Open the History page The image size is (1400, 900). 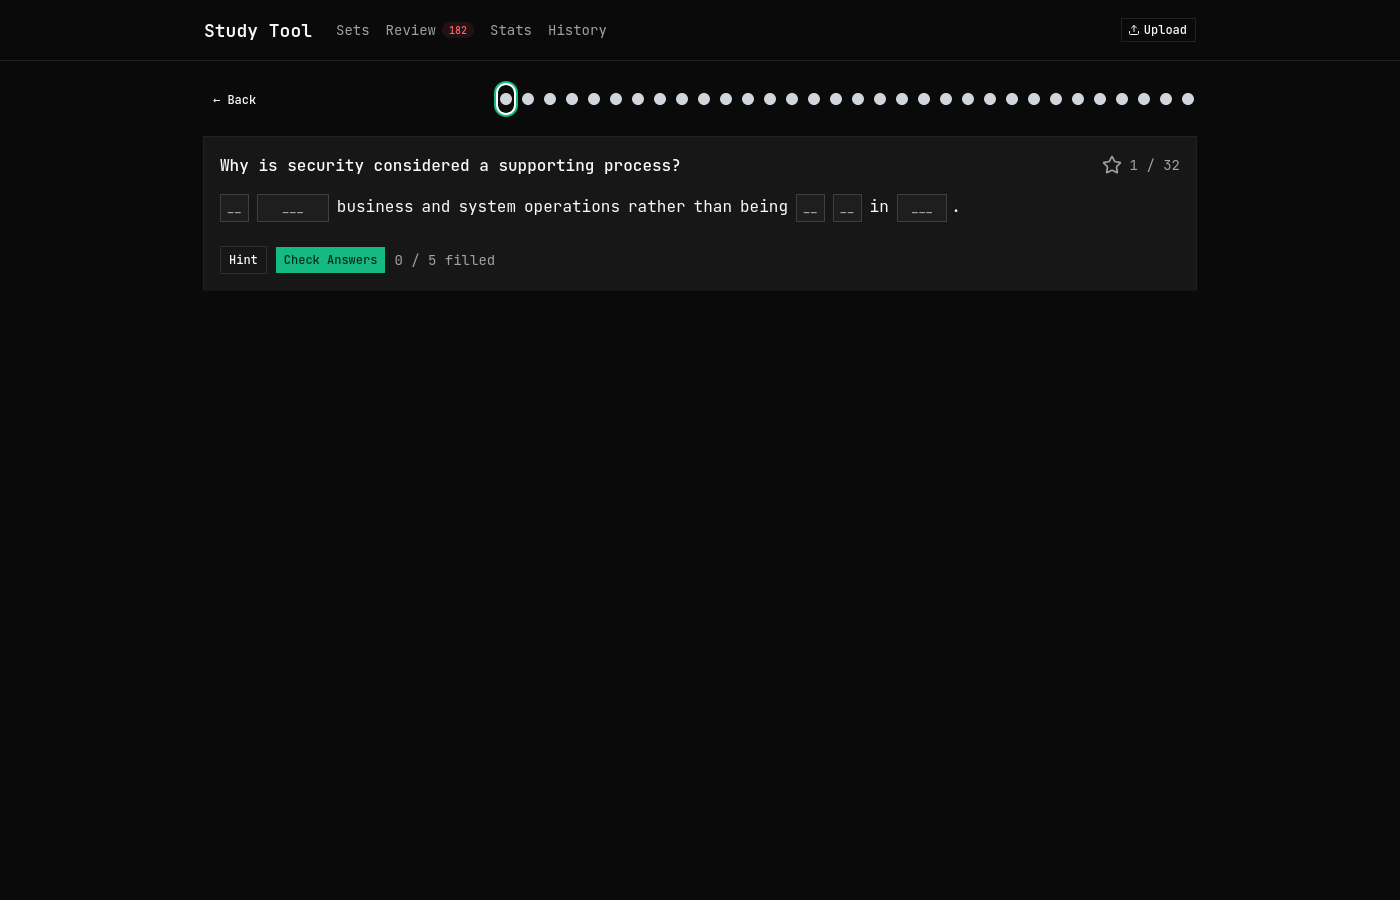point(577,30)
